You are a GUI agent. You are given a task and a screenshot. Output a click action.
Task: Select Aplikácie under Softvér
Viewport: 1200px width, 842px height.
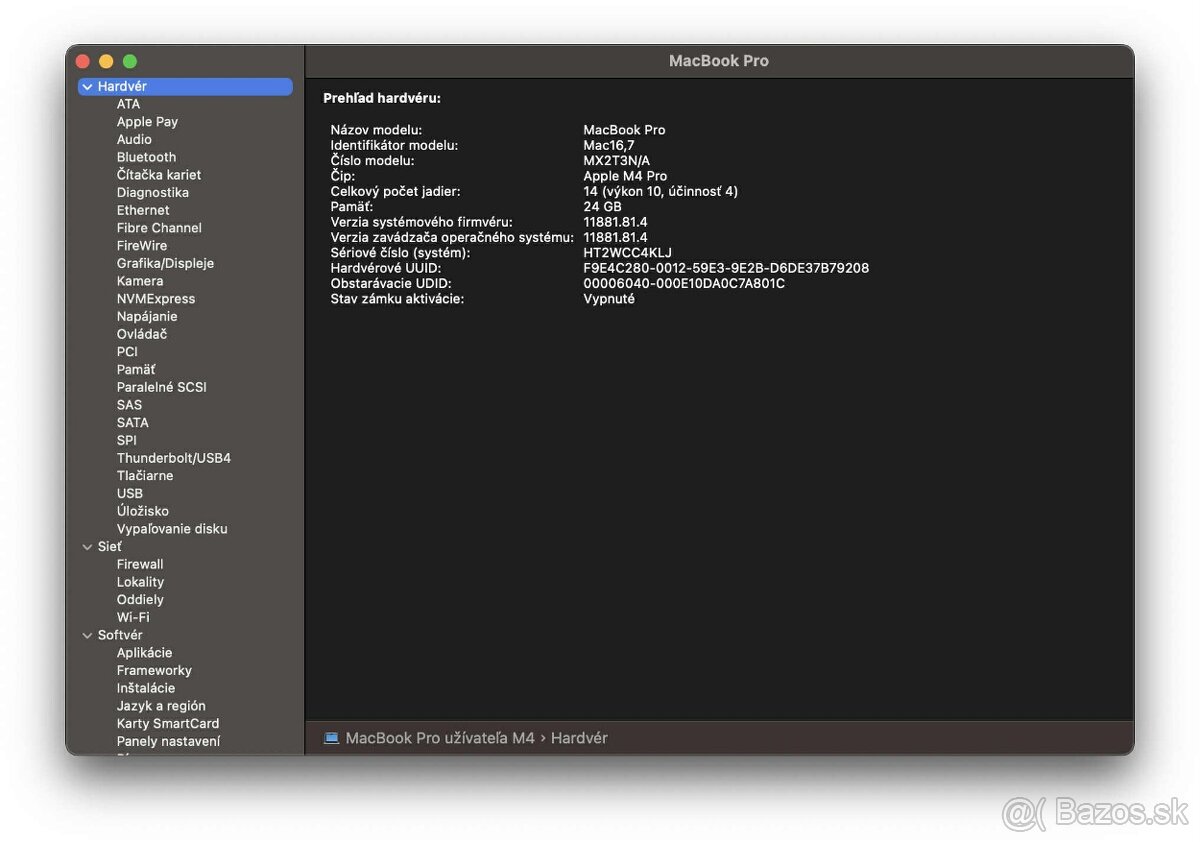tap(145, 652)
